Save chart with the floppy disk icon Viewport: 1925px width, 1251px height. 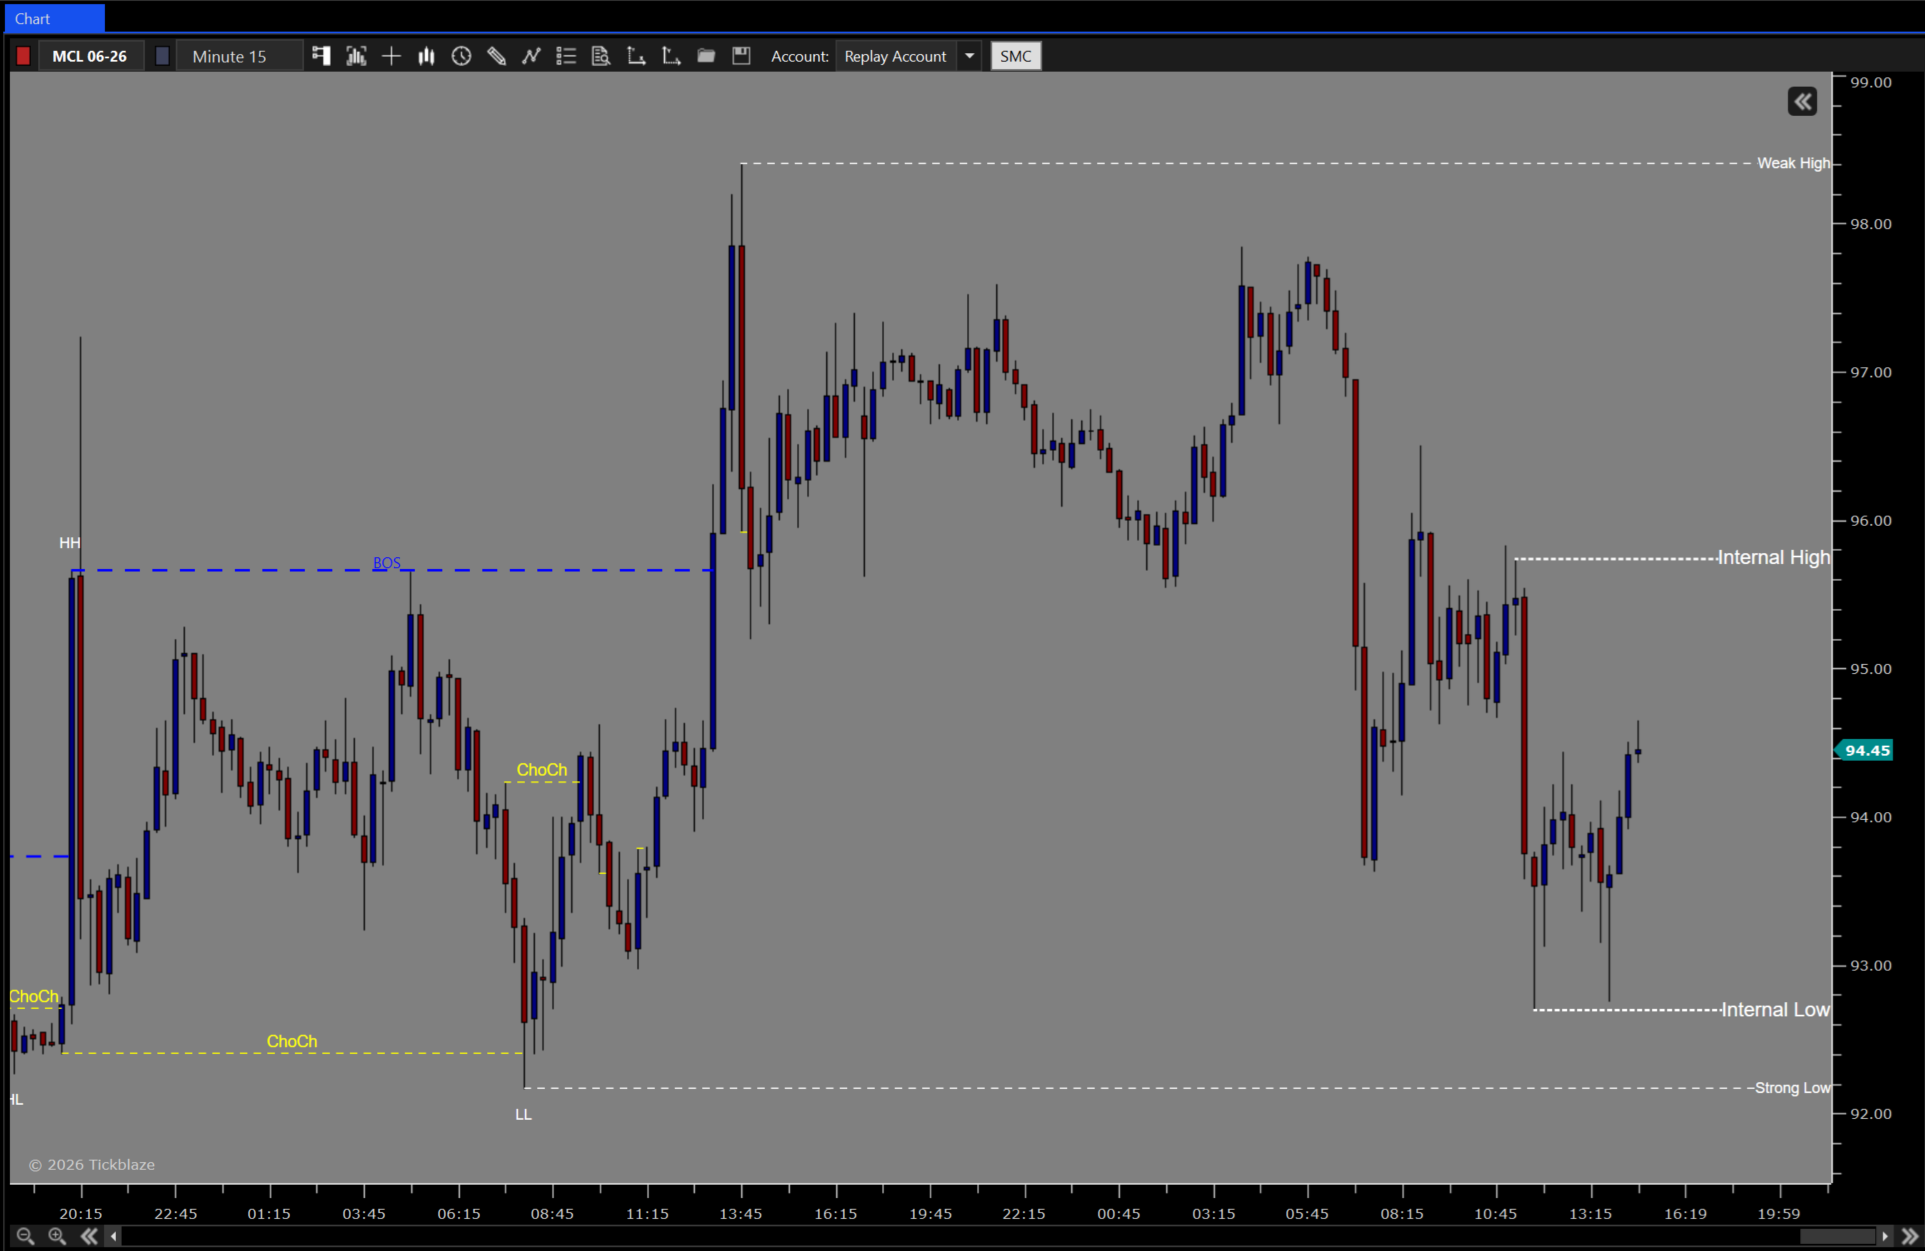pyautogui.click(x=741, y=56)
